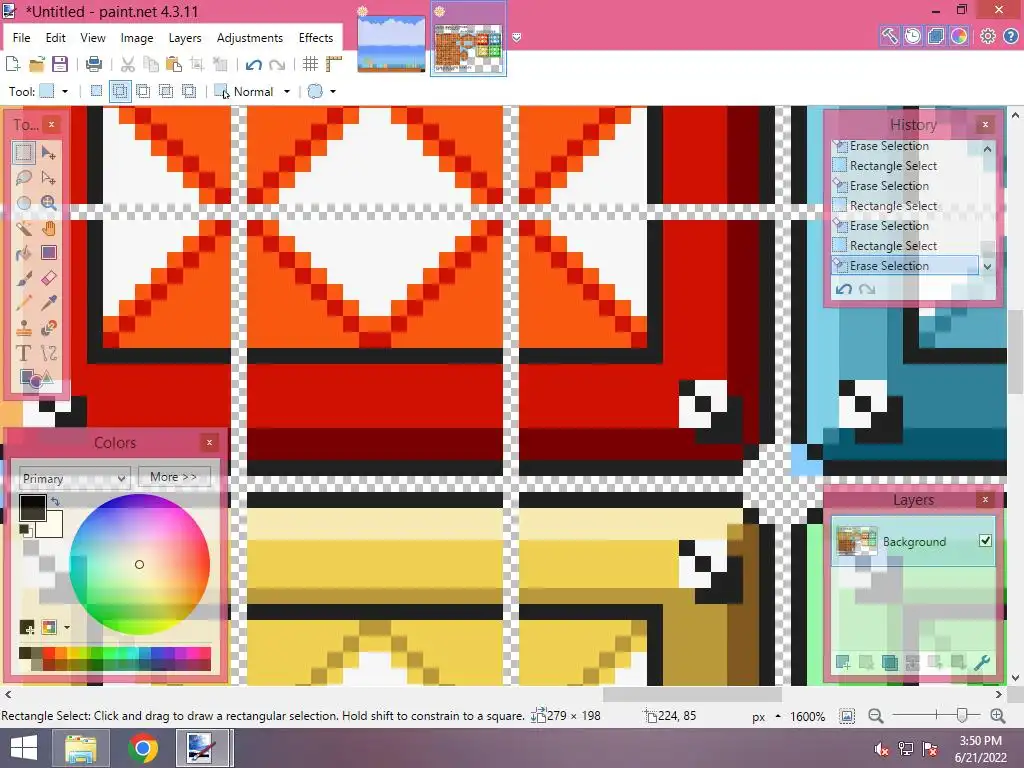This screenshot has width=1024, height=768.
Task: Click the More >> button in Colors
Action: 174,477
